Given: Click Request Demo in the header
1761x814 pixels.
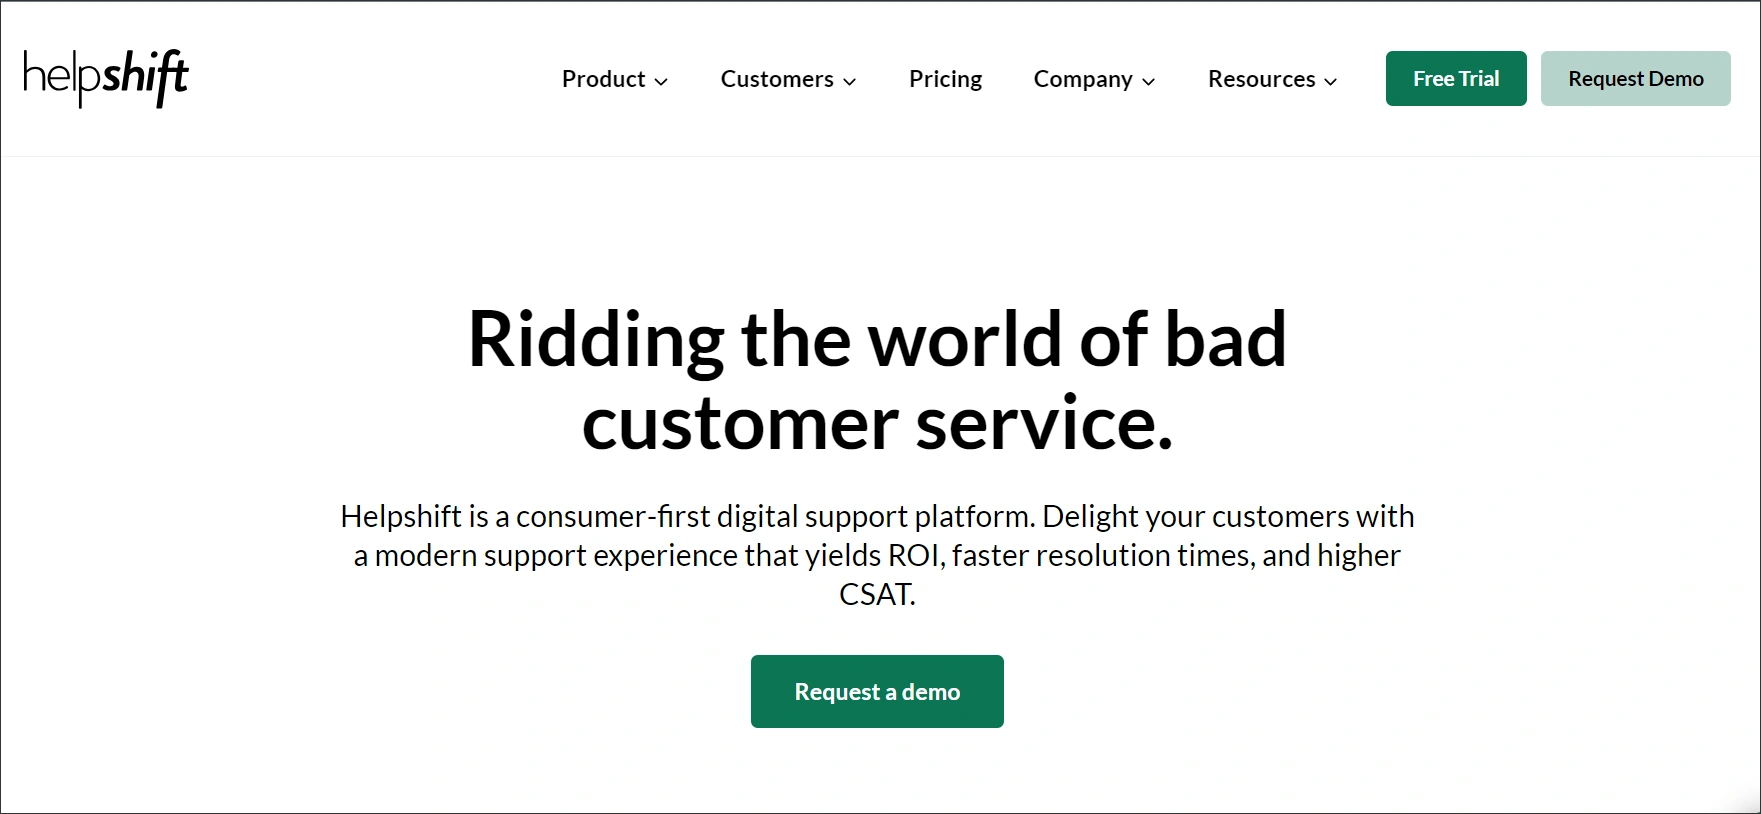Looking at the screenshot, I should pyautogui.click(x=1636, y=78).
